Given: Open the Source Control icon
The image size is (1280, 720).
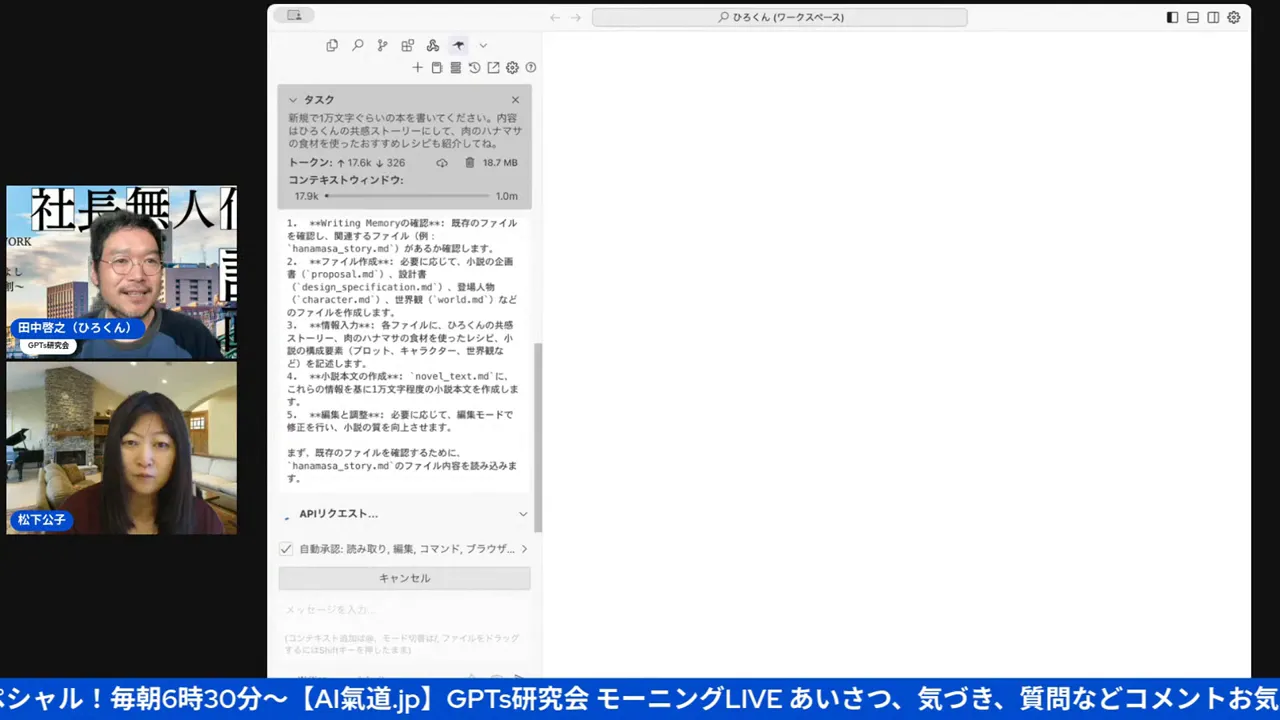Looking at the screenshot, I should [x=382, y=45].
